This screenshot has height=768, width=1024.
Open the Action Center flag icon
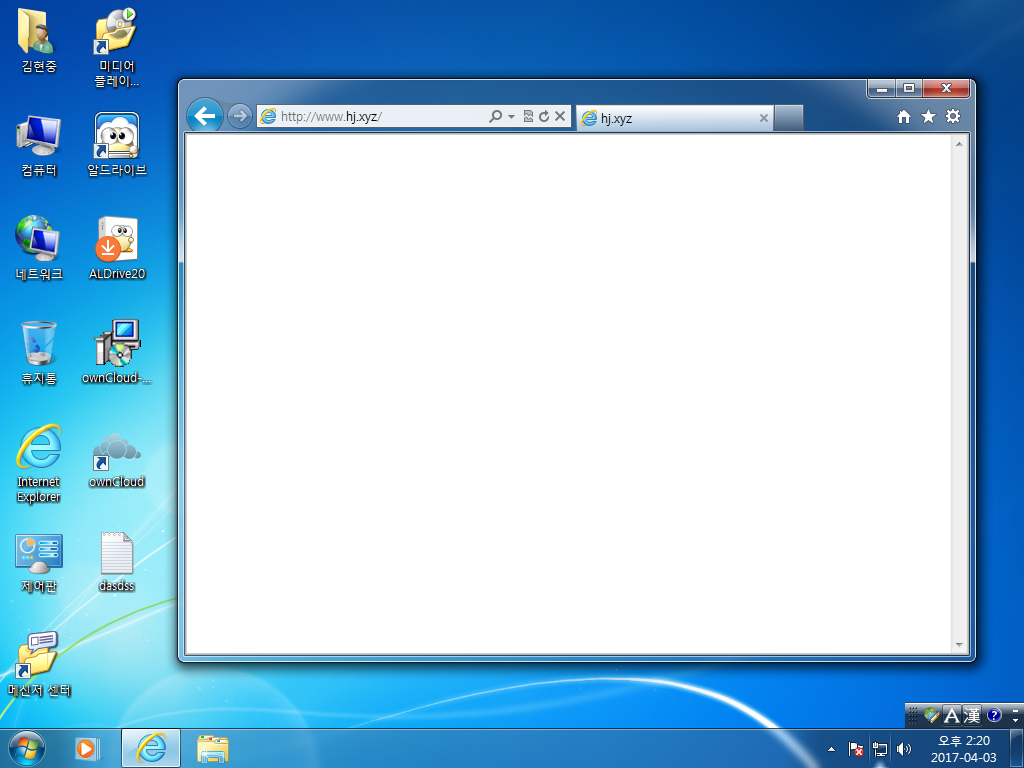coord(856,749)
